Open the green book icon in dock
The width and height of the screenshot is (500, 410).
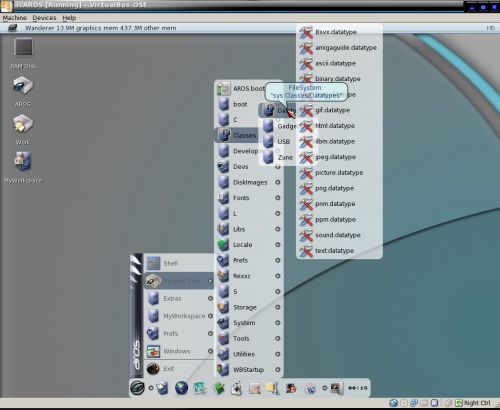pyautogui.click(x=219, y=388)
